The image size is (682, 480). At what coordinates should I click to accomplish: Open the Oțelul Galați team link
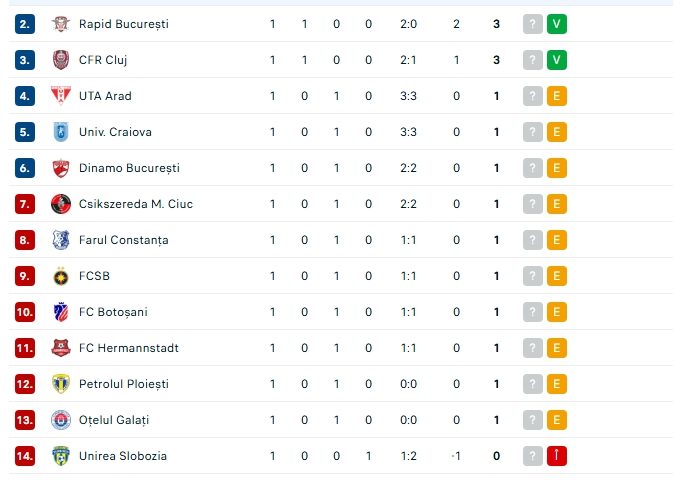[114, 420]
